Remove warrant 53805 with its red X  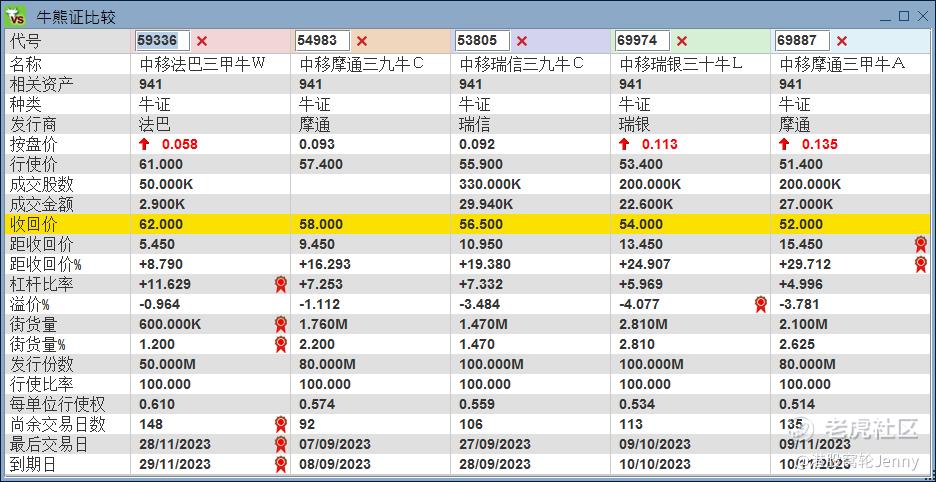pyautogui.click(x=522, y=41)
